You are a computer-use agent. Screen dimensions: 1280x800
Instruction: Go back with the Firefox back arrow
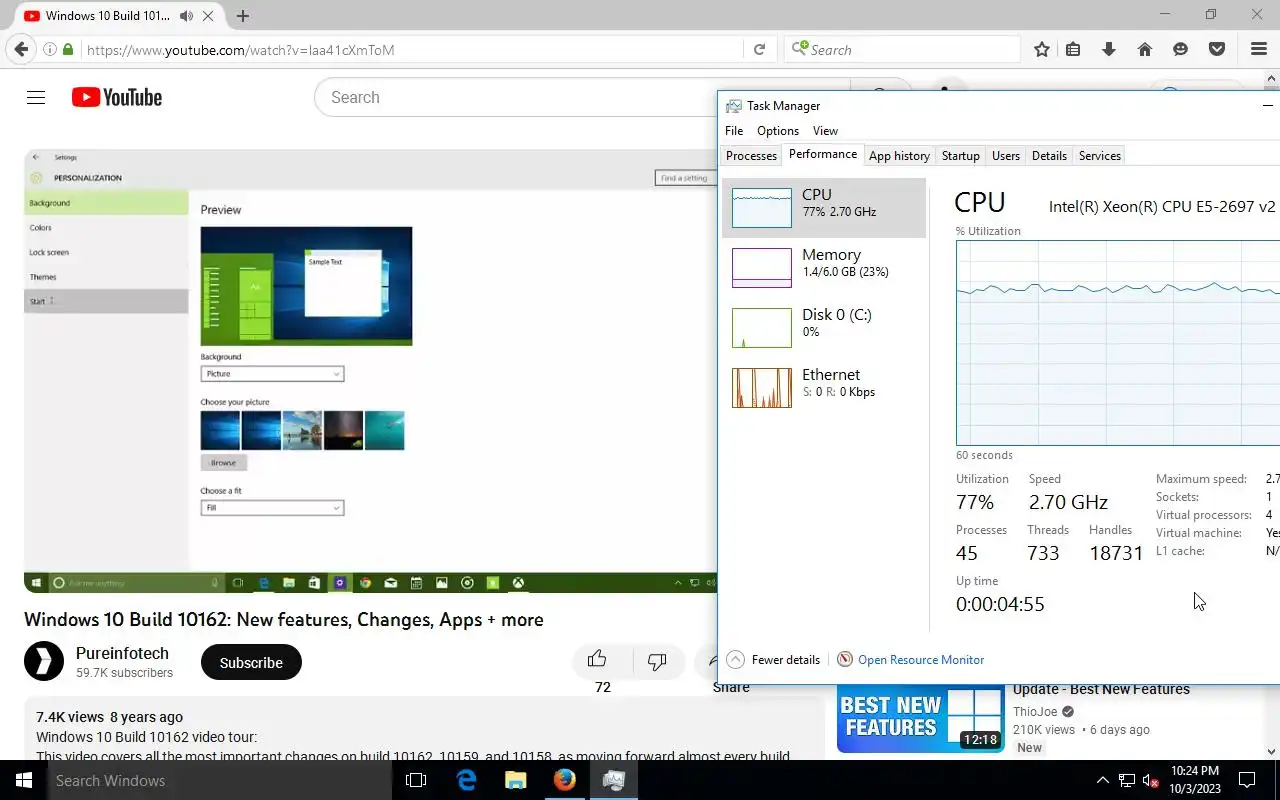pyautogui.click(x=21, y=49)
